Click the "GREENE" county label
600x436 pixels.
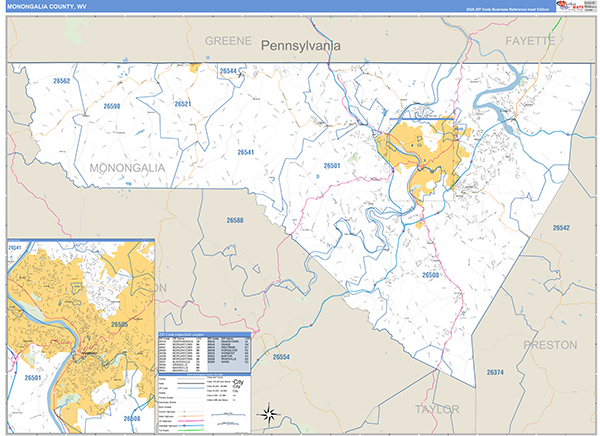click(228, 41)
